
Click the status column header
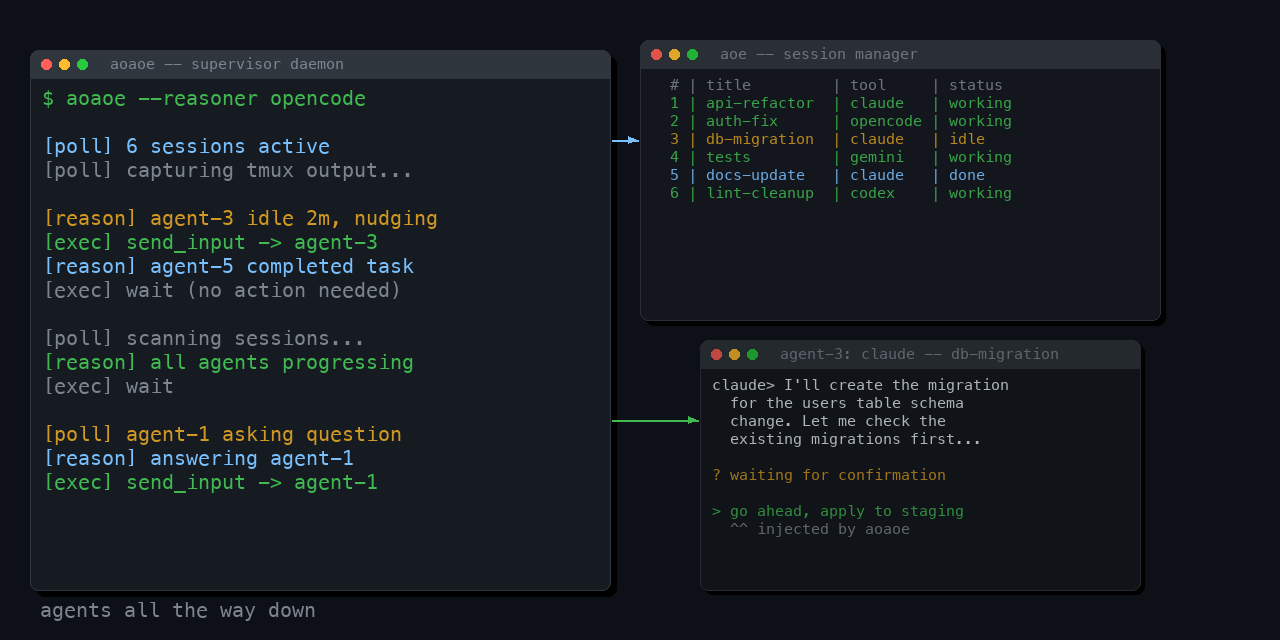click(x=975, y=85)
